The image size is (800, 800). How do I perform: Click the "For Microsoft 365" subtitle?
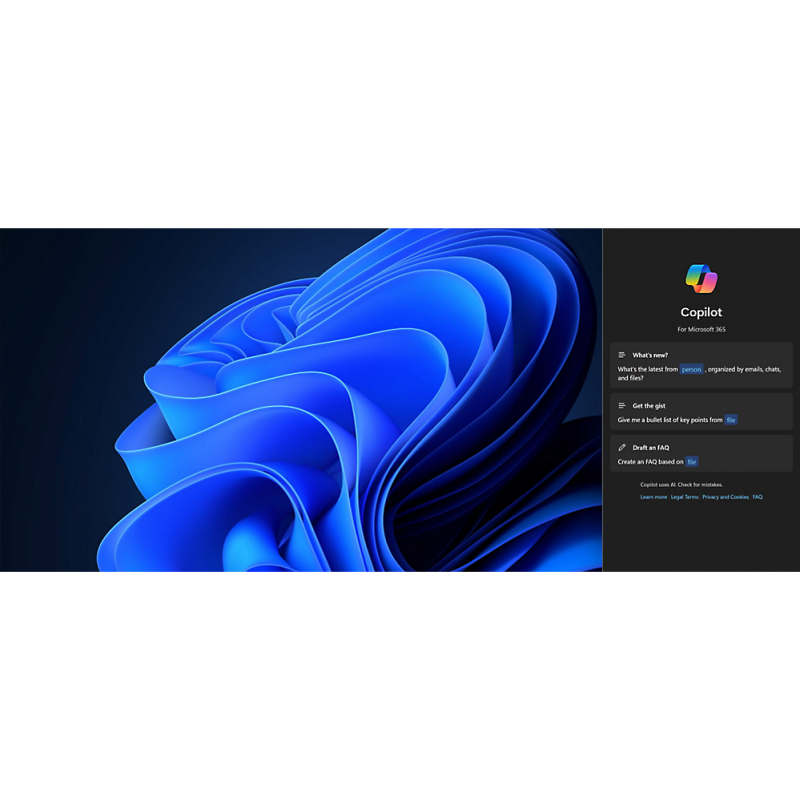701,330
